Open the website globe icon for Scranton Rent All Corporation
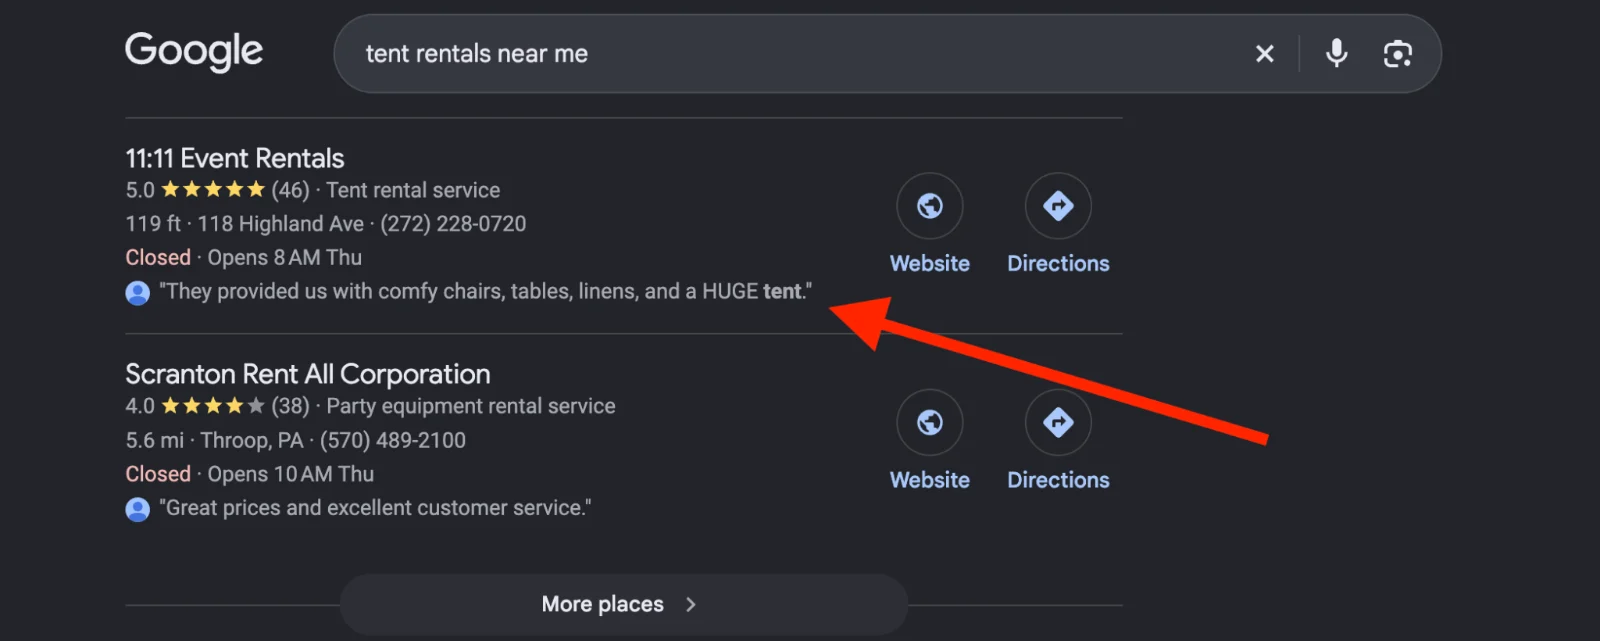 tap(930, 423)
